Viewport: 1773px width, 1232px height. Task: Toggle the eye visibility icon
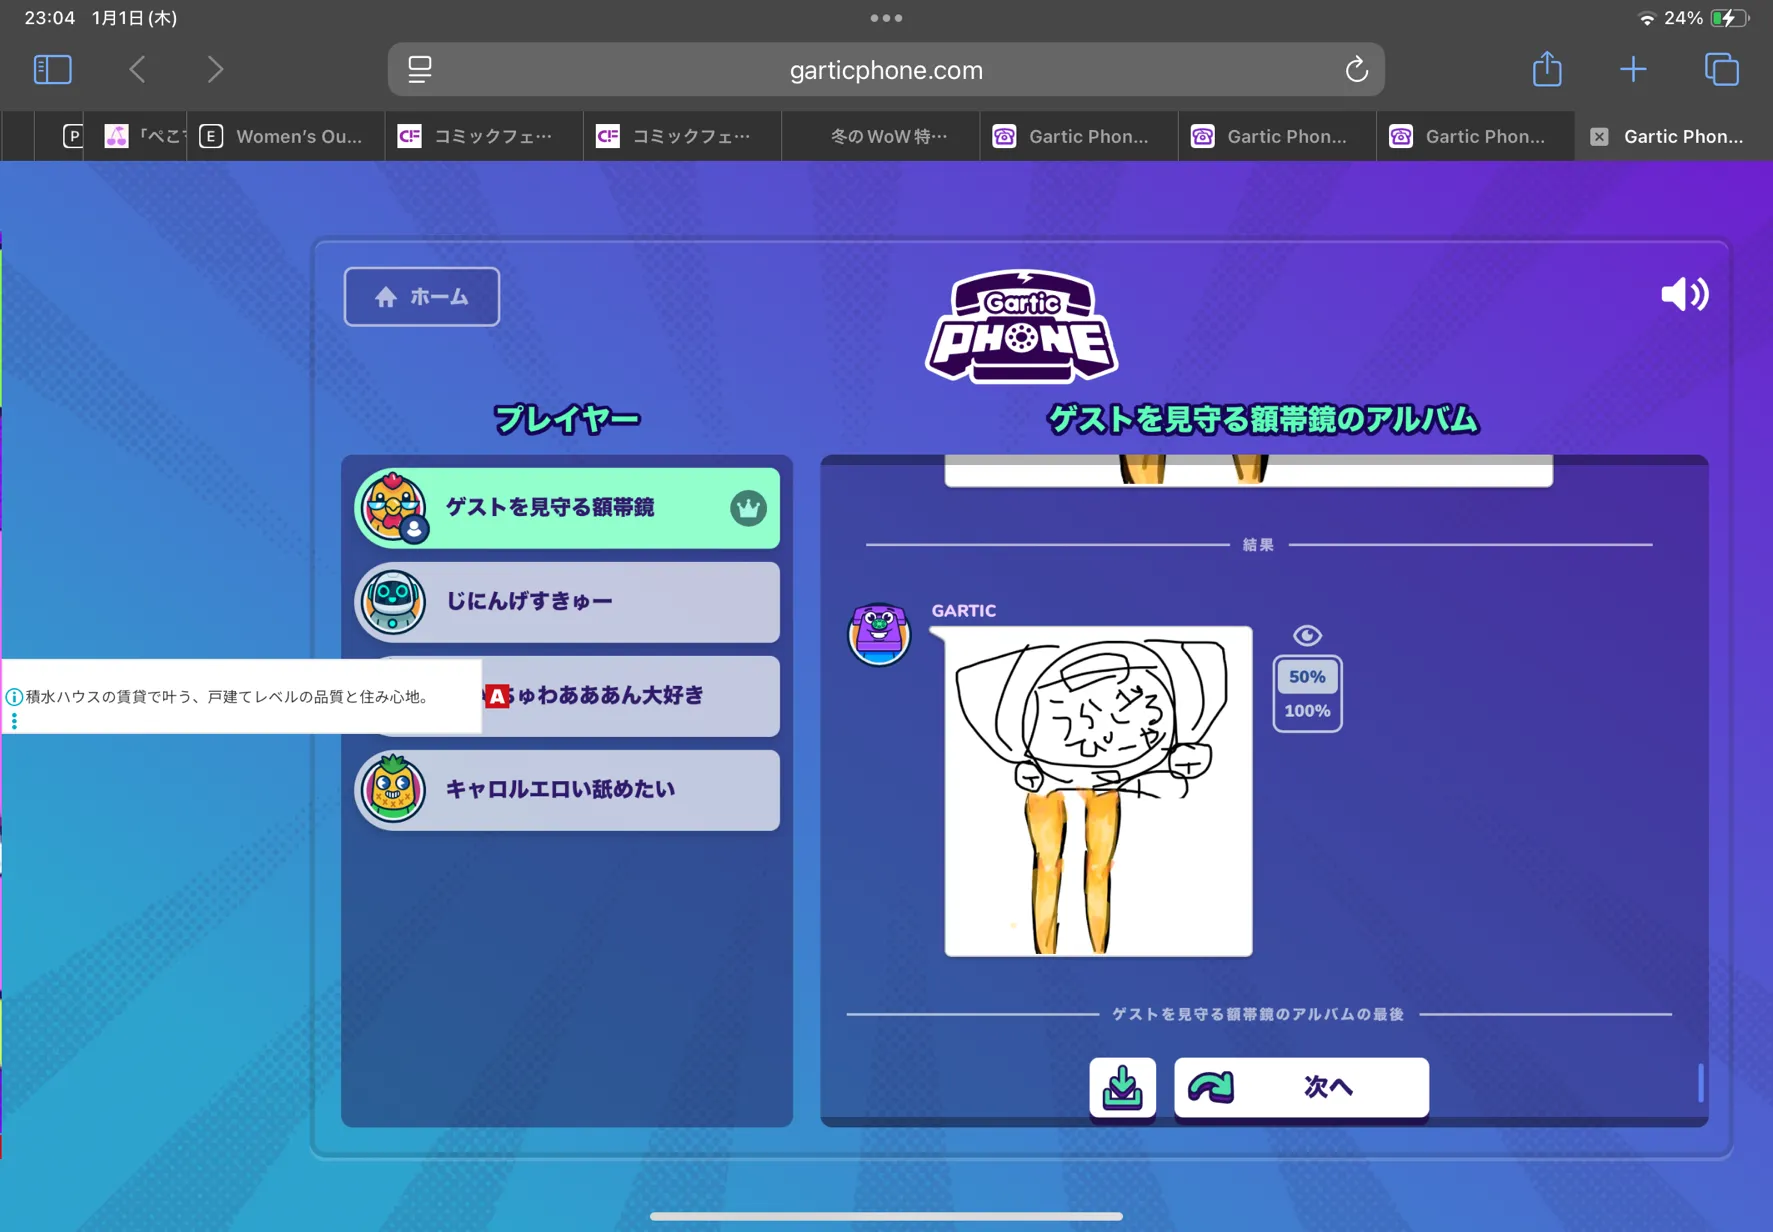(x=1307, y=635)
